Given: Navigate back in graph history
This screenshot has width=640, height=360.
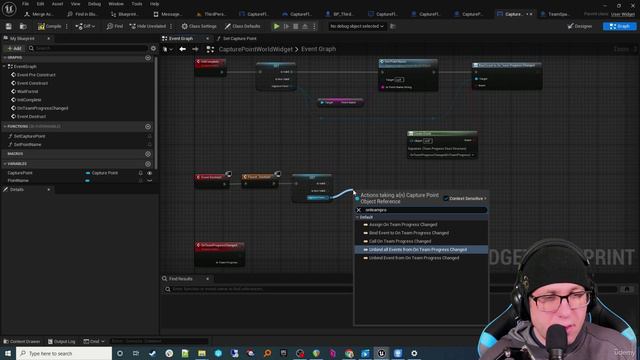Looking at the screenshot, I should pyautogui.click(x=182, y=49).
